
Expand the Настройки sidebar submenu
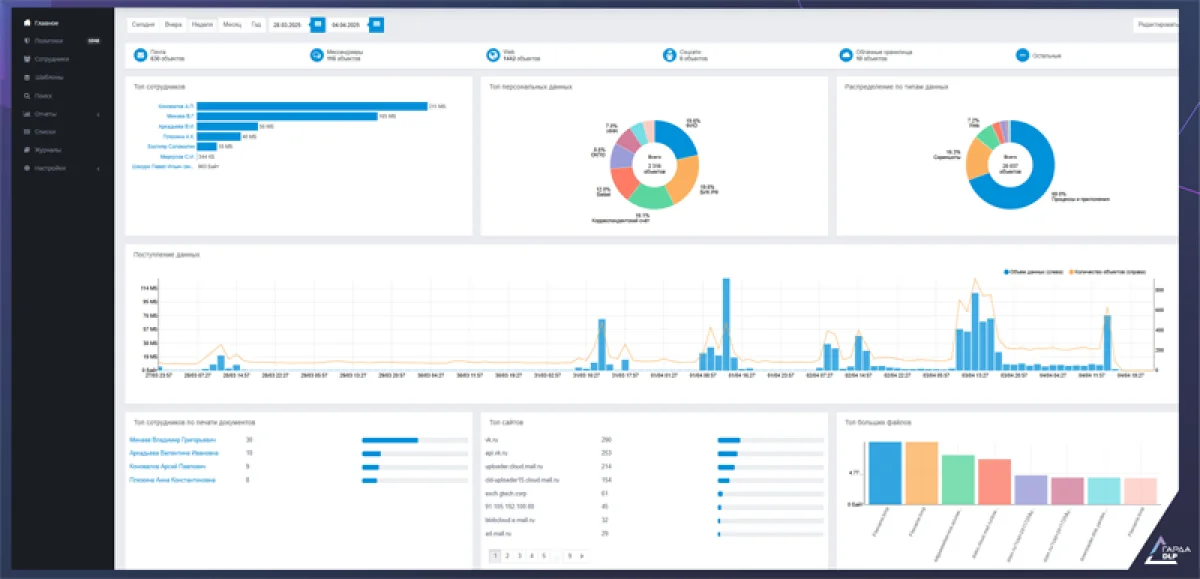(x=97, y=168)
